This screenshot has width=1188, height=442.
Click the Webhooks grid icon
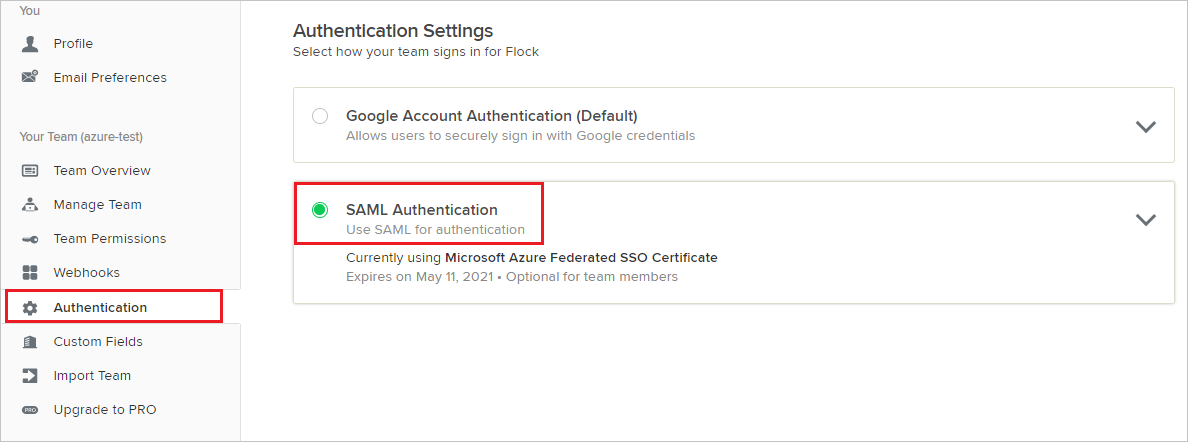[30, 273]
